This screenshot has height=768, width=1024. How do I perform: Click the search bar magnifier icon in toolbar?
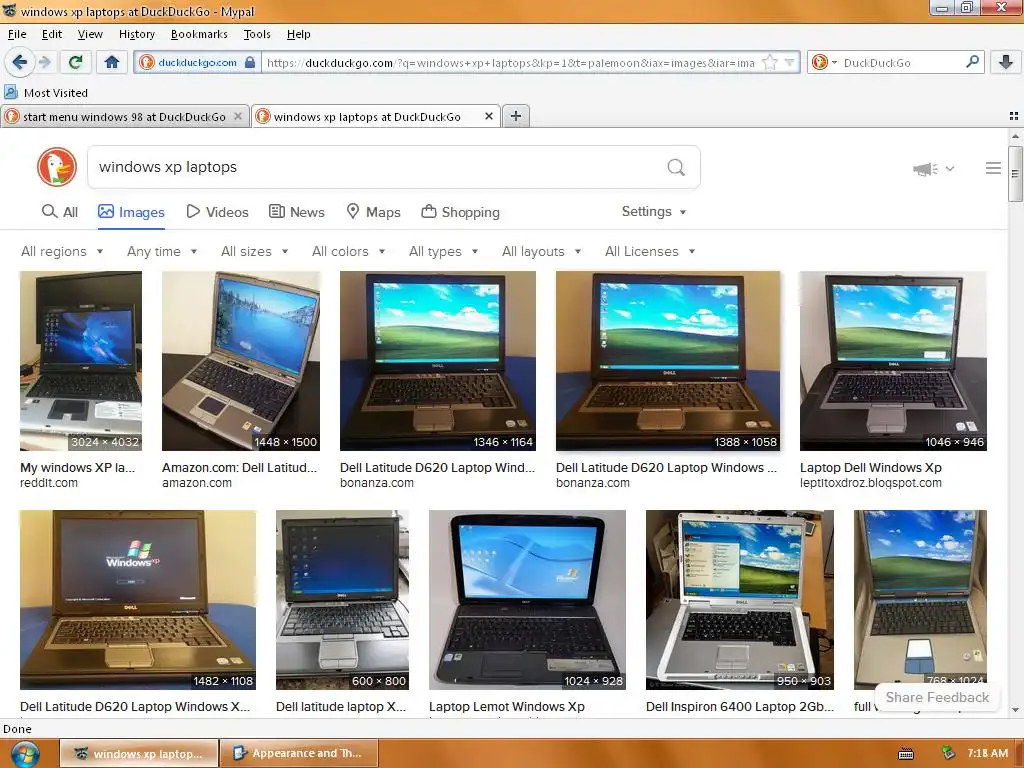click(x=972, y=62)
